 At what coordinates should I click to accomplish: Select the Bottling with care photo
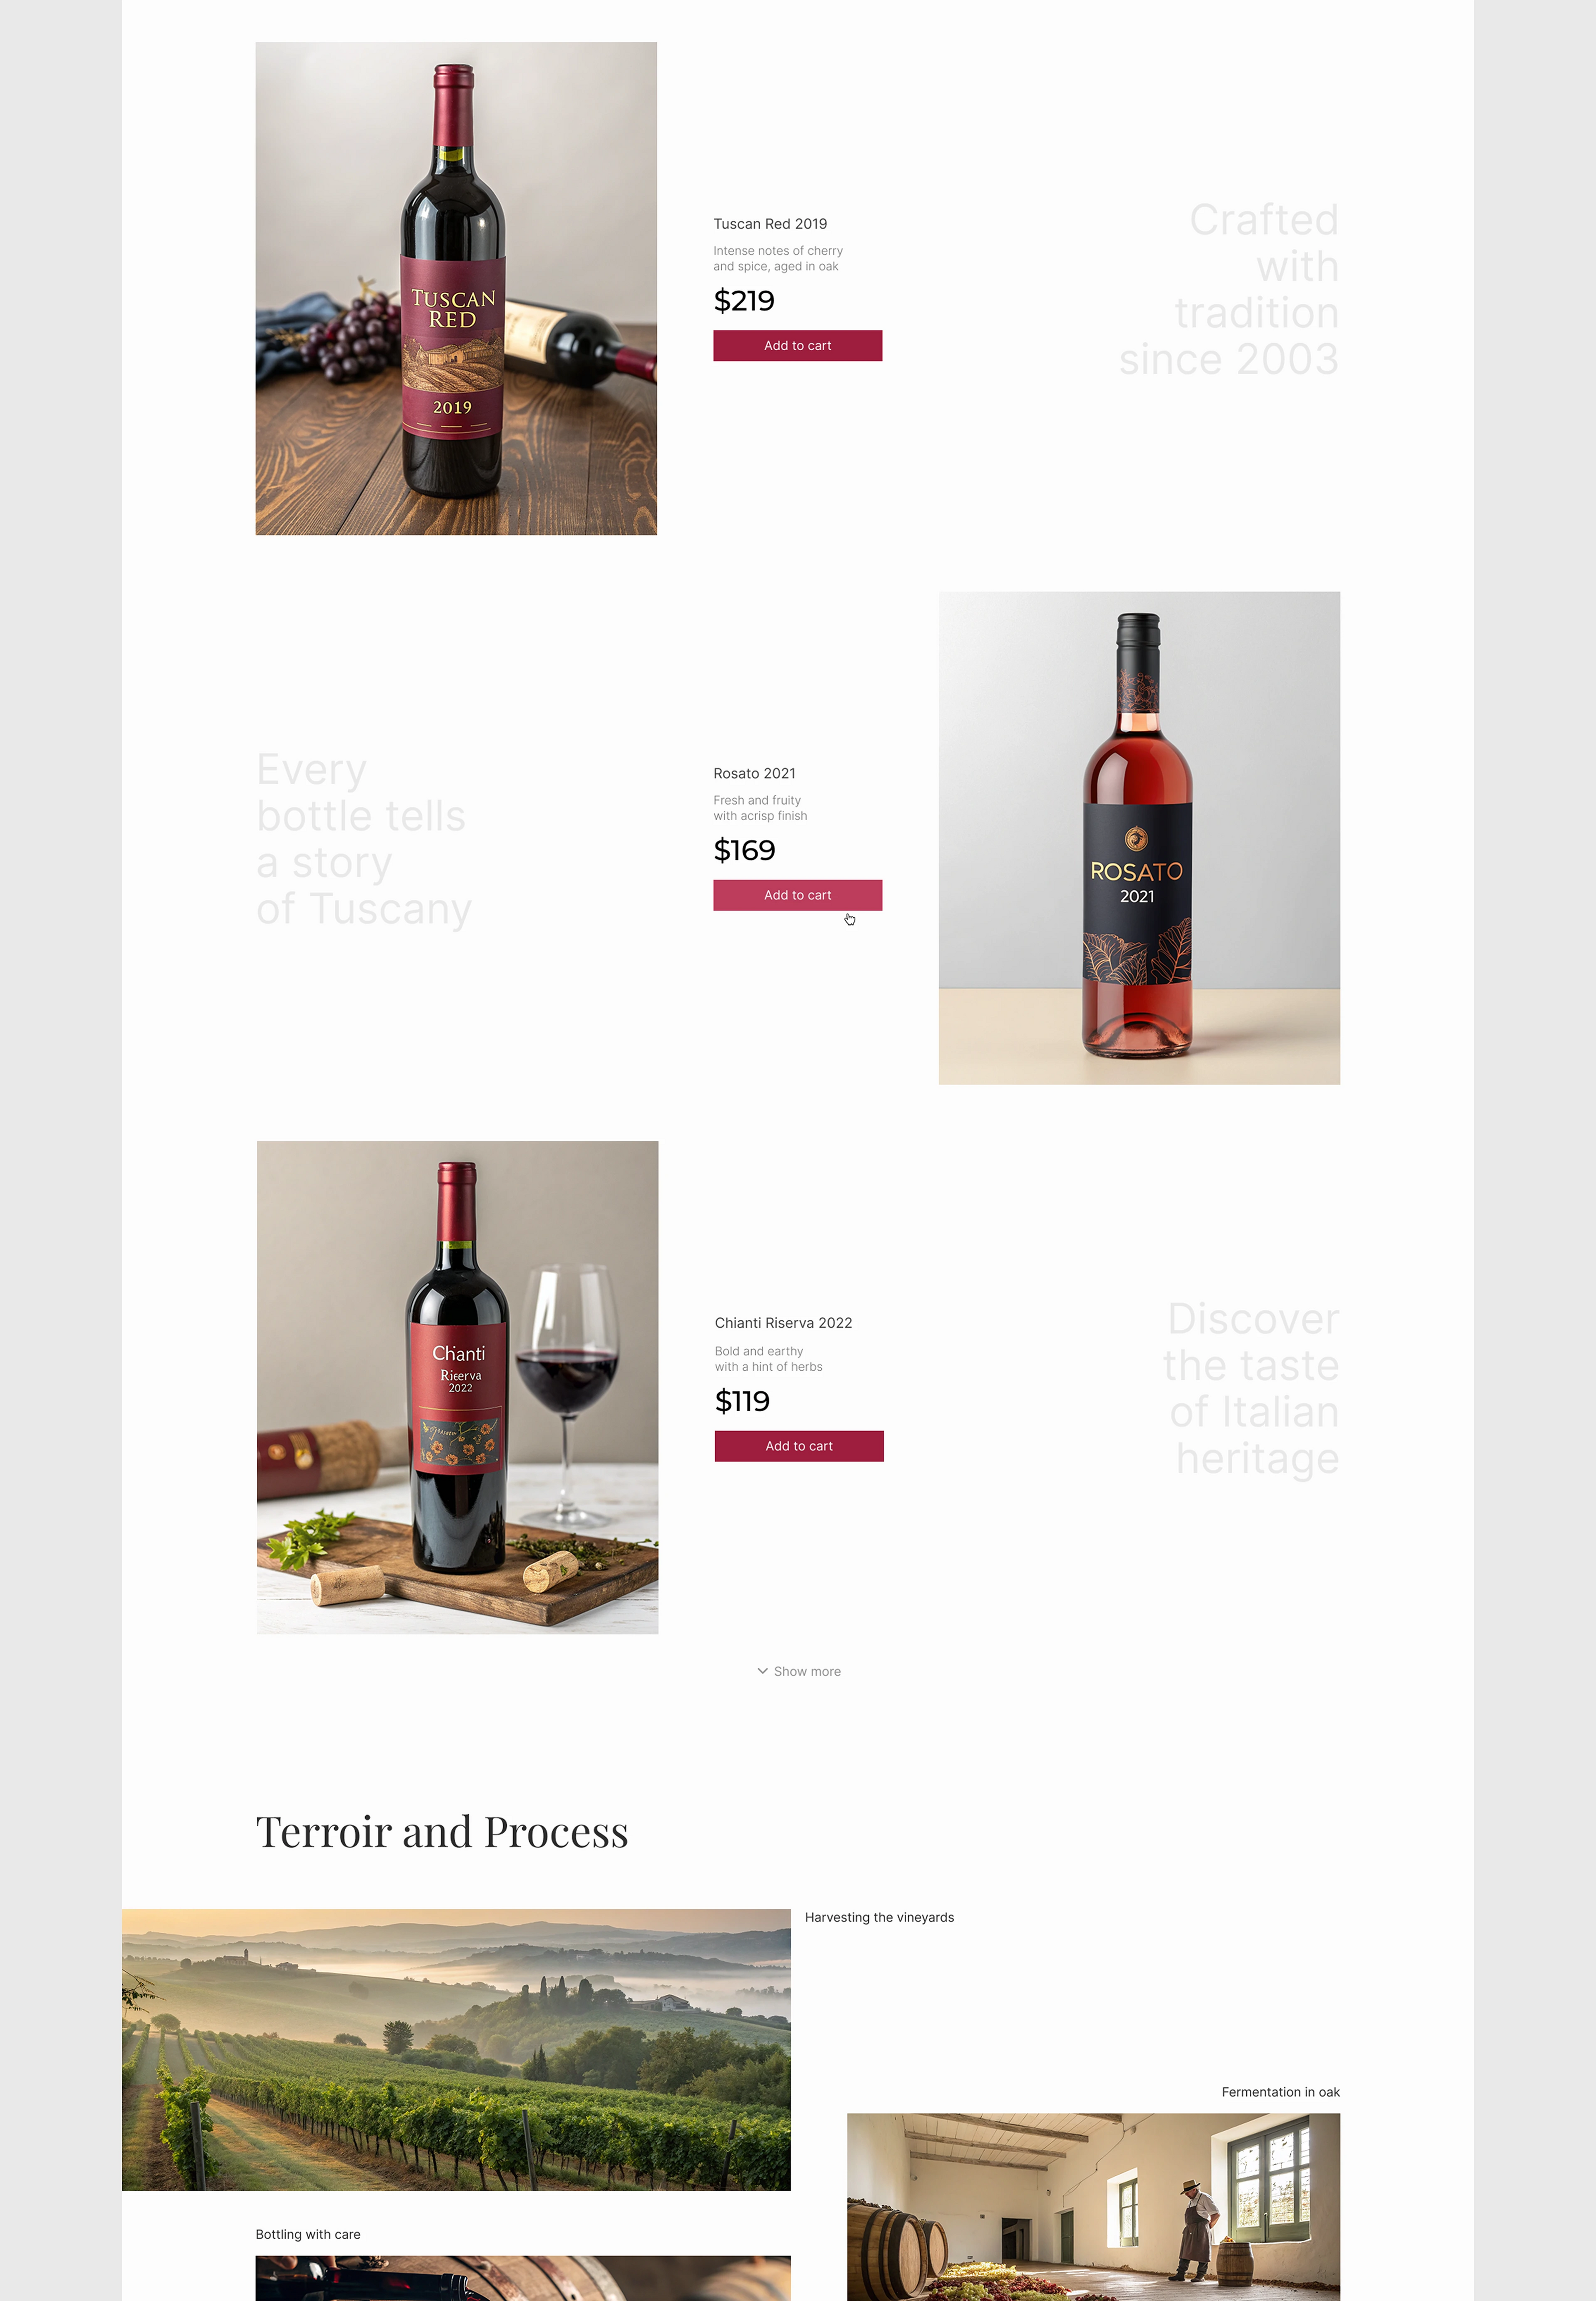coord(523,2278)
